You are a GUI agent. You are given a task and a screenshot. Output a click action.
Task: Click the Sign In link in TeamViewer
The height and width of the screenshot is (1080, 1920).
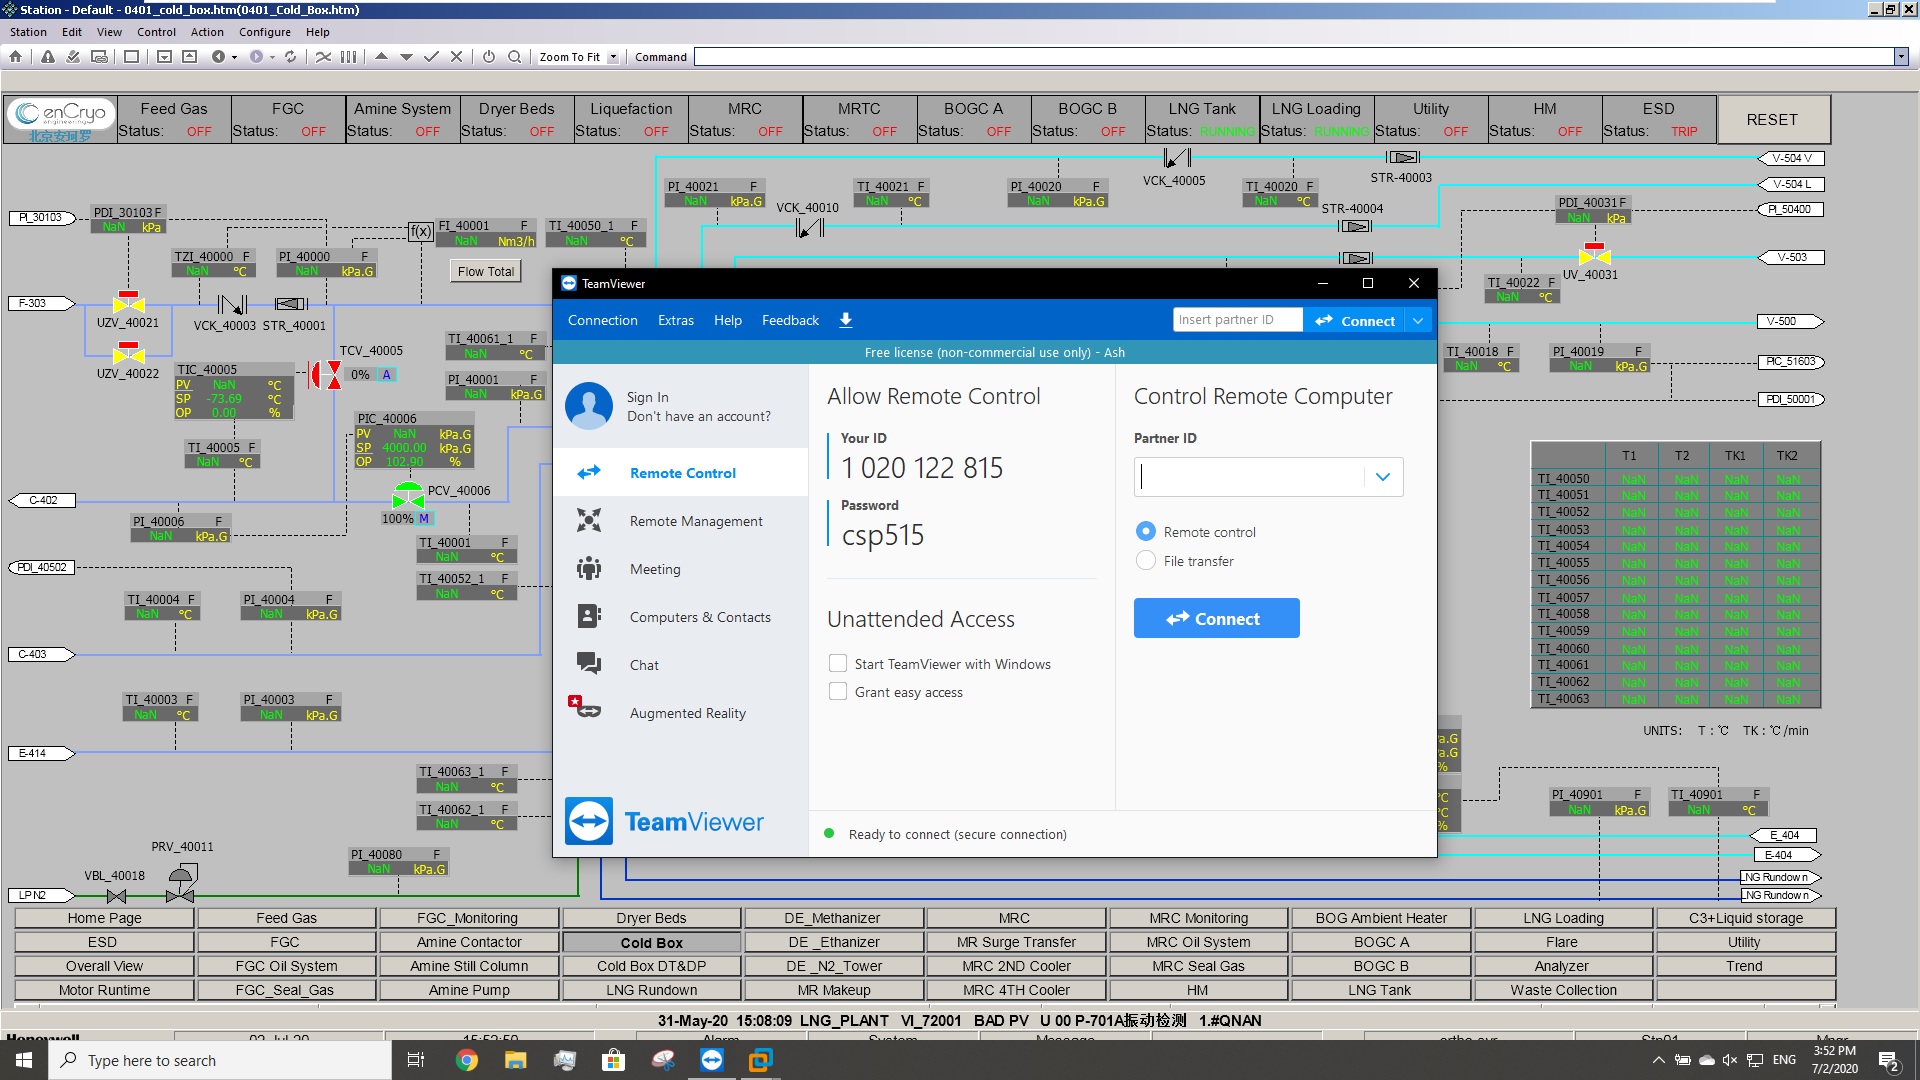pos(648,397)
